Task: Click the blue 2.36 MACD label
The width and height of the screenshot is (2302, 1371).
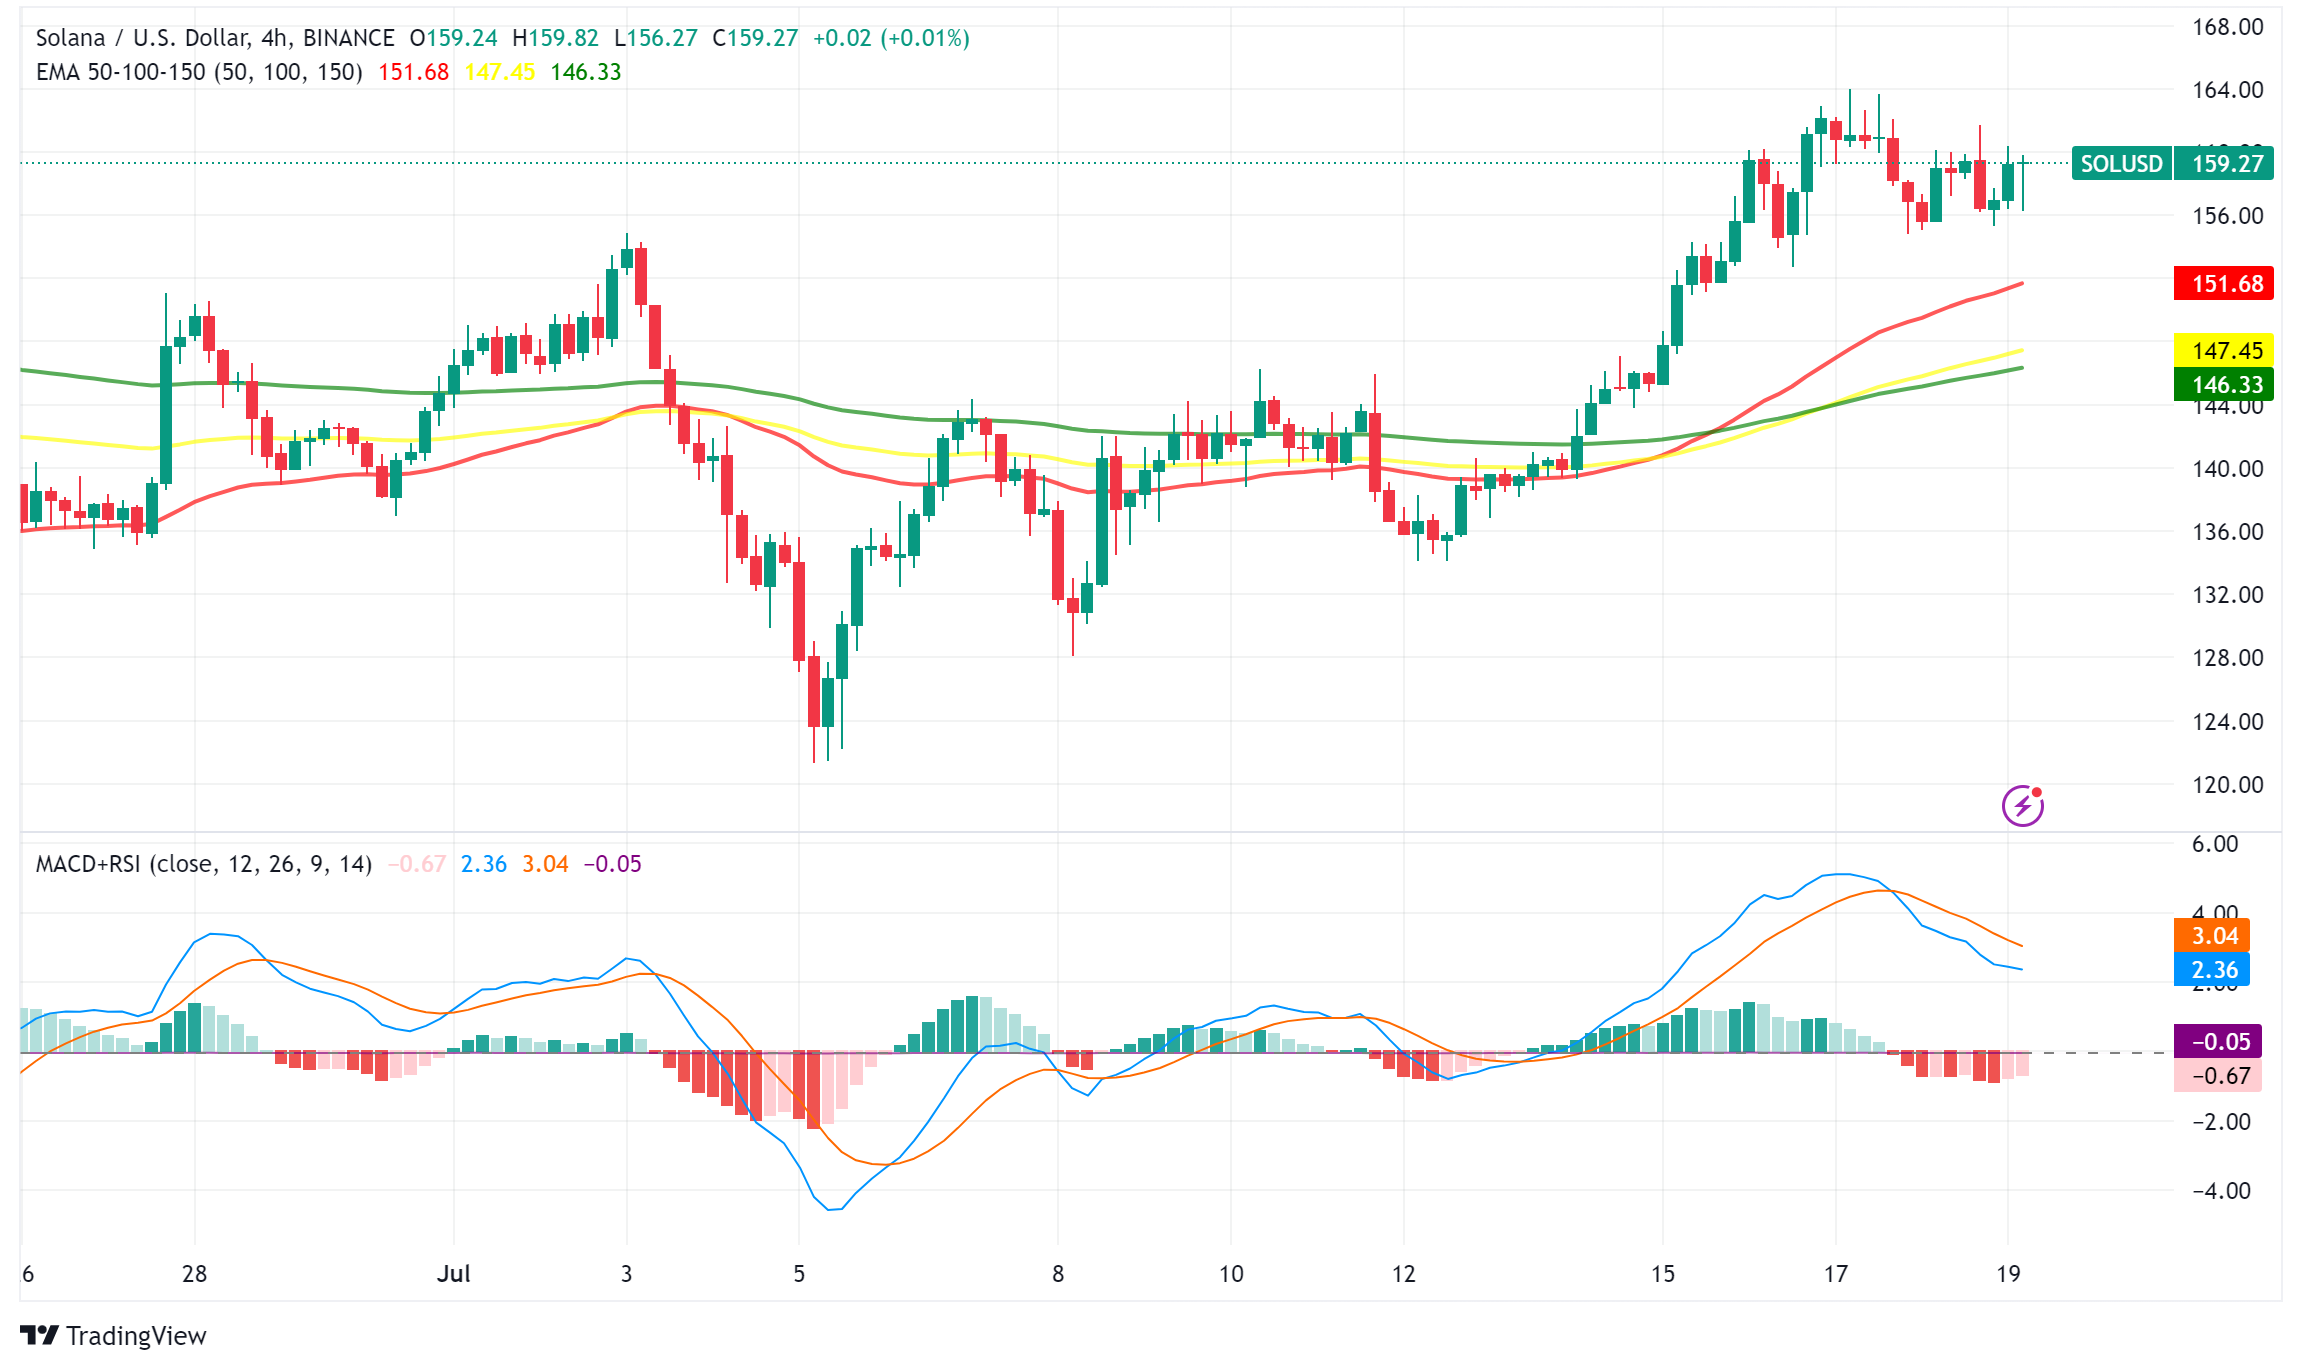Action: click(x=2213, y=970)
